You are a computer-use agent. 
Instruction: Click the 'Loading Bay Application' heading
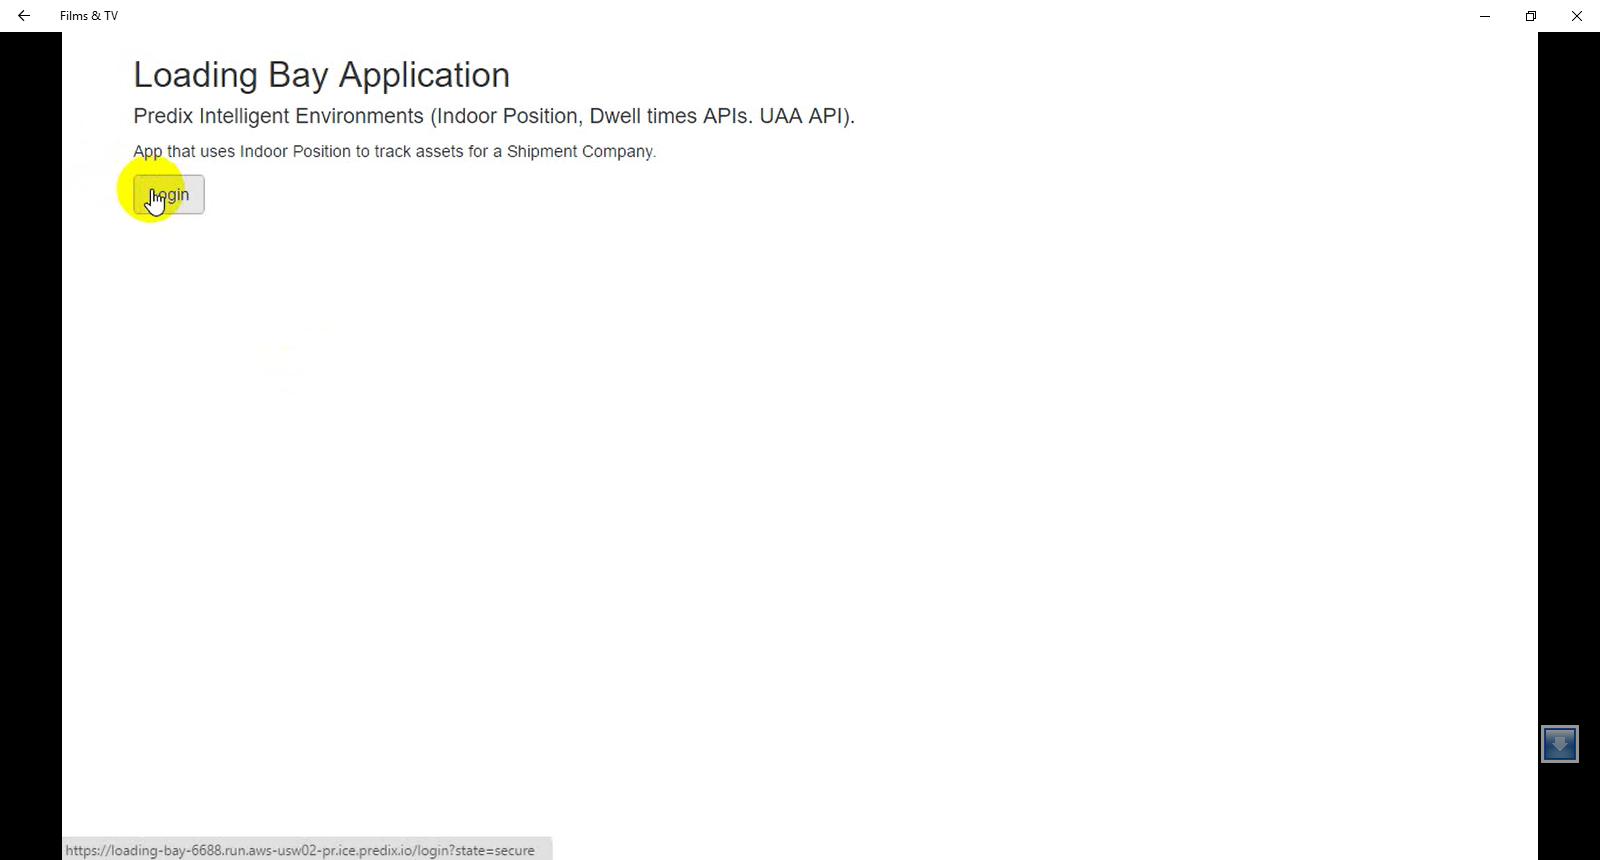[x=321, y=75]
